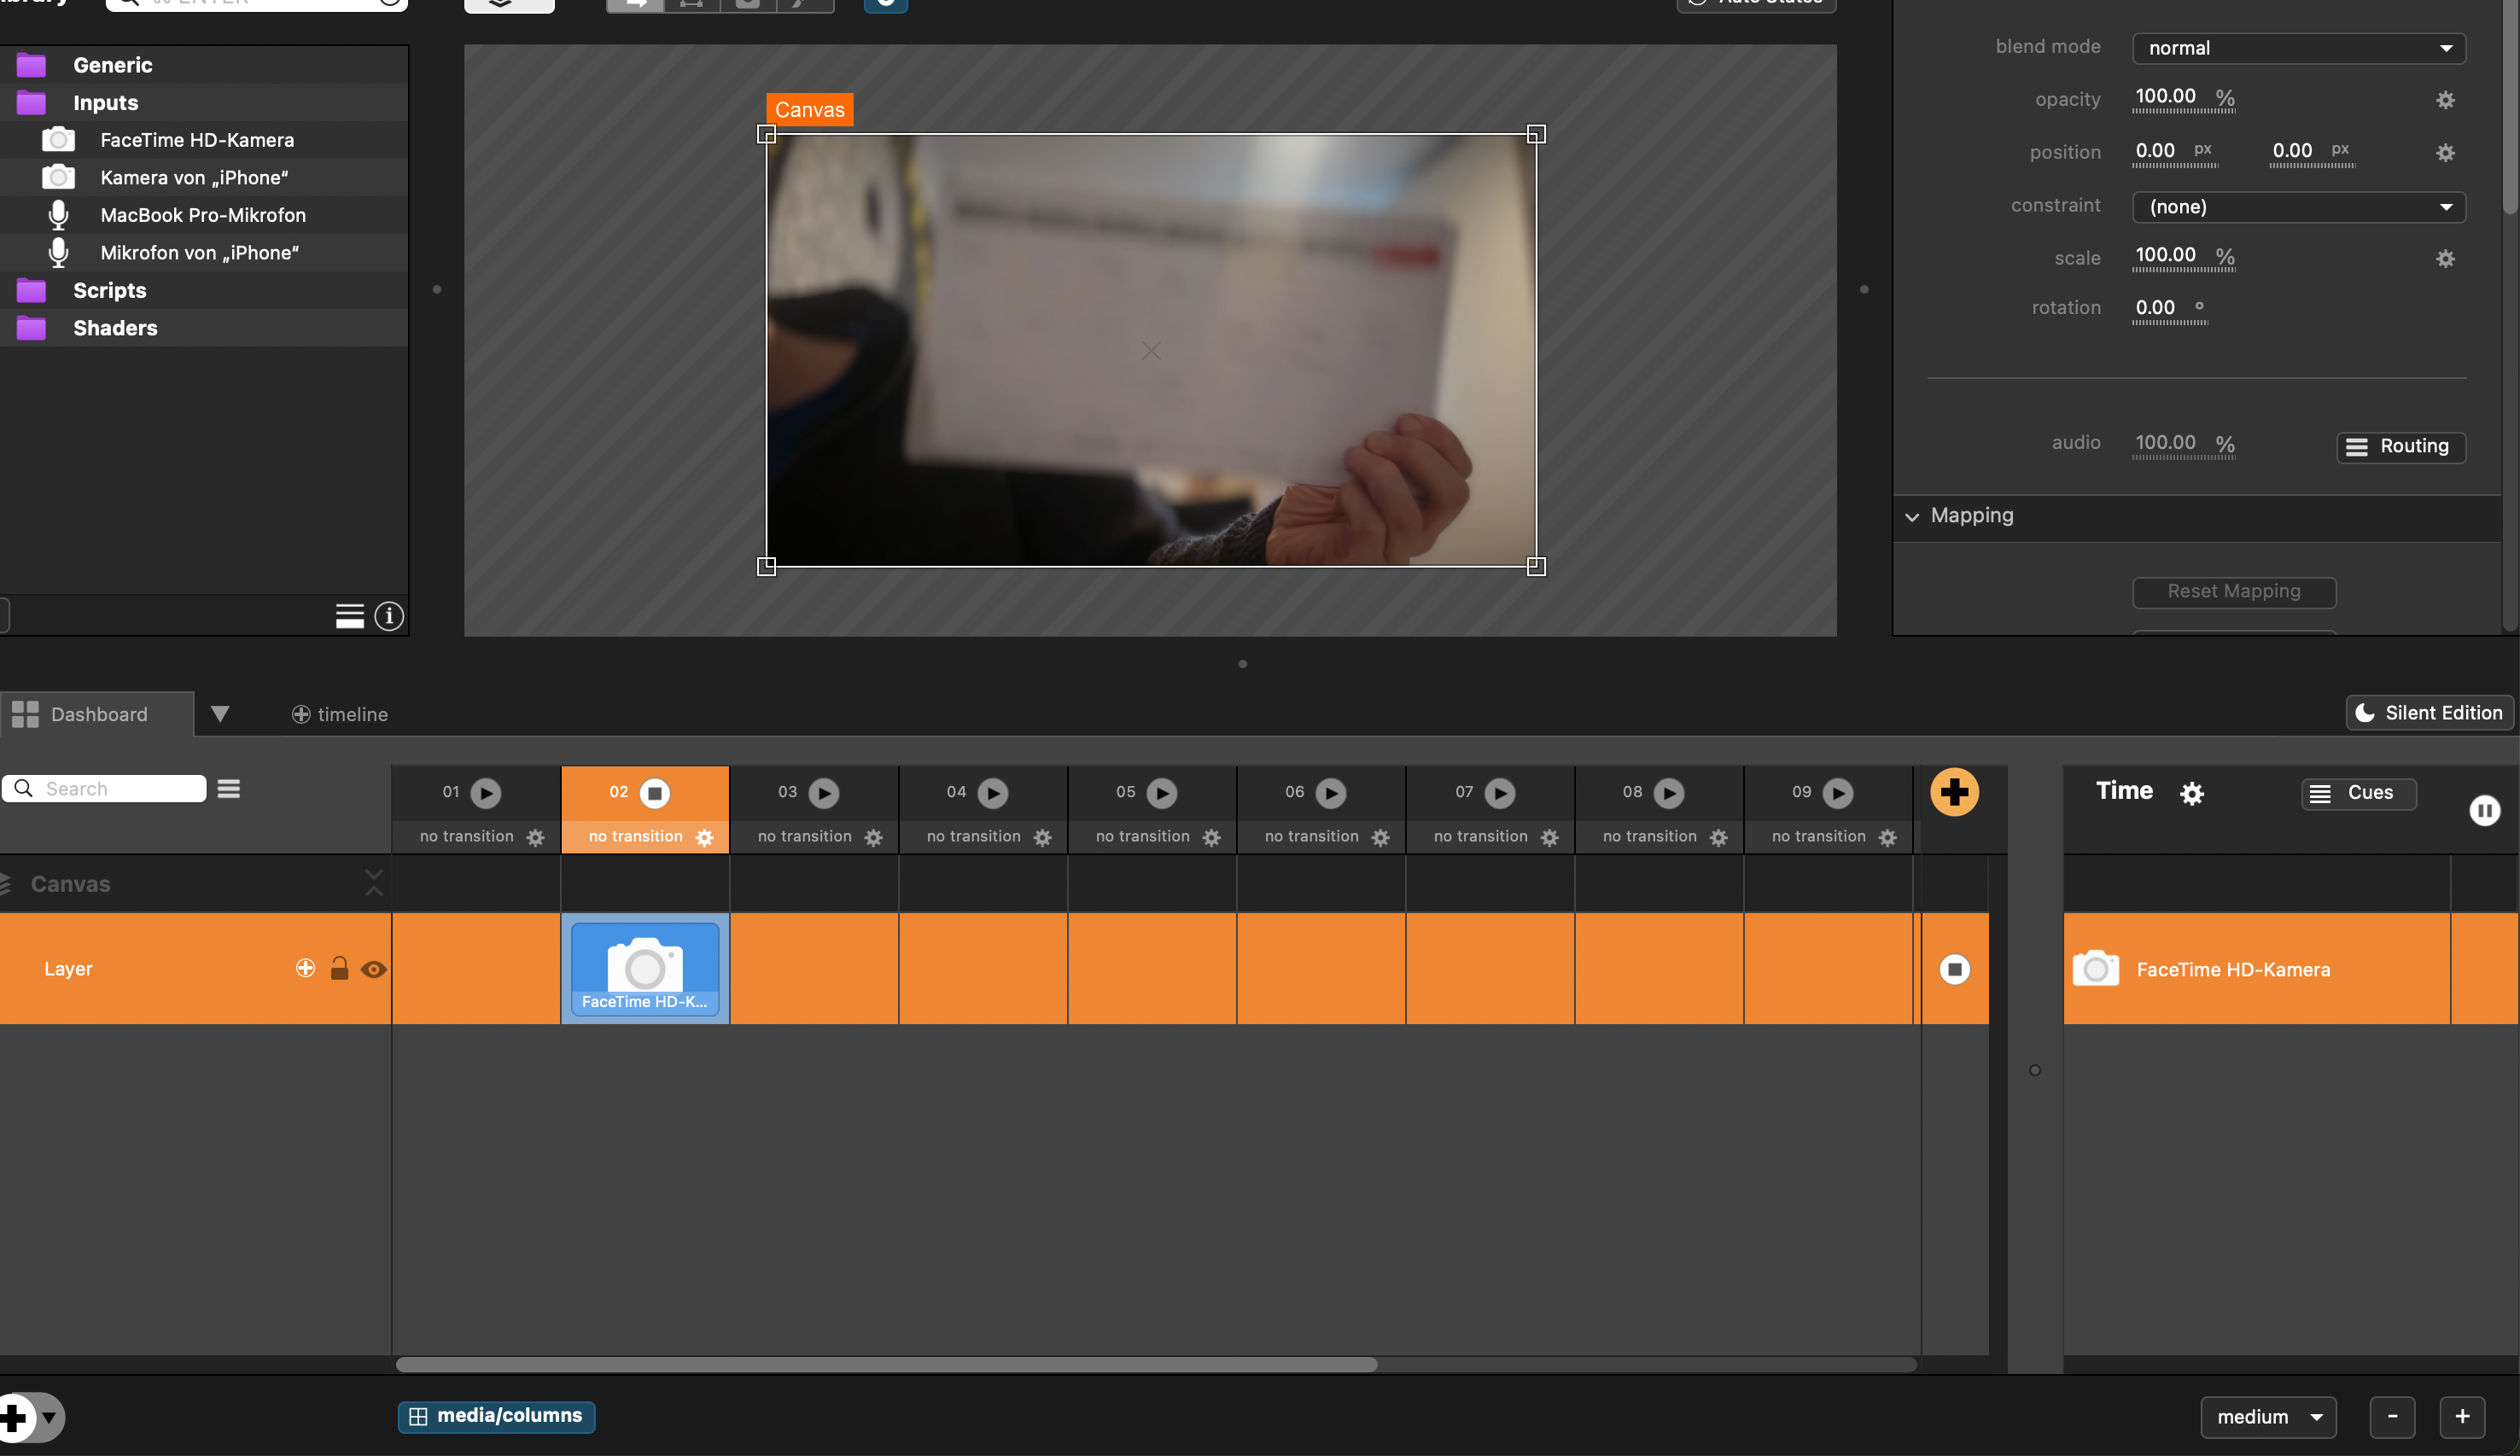Viewport: 2520px width, 1456px height.
Task: Click the orange add column button
Action: pyautogui.click(x=1953, y=792)
